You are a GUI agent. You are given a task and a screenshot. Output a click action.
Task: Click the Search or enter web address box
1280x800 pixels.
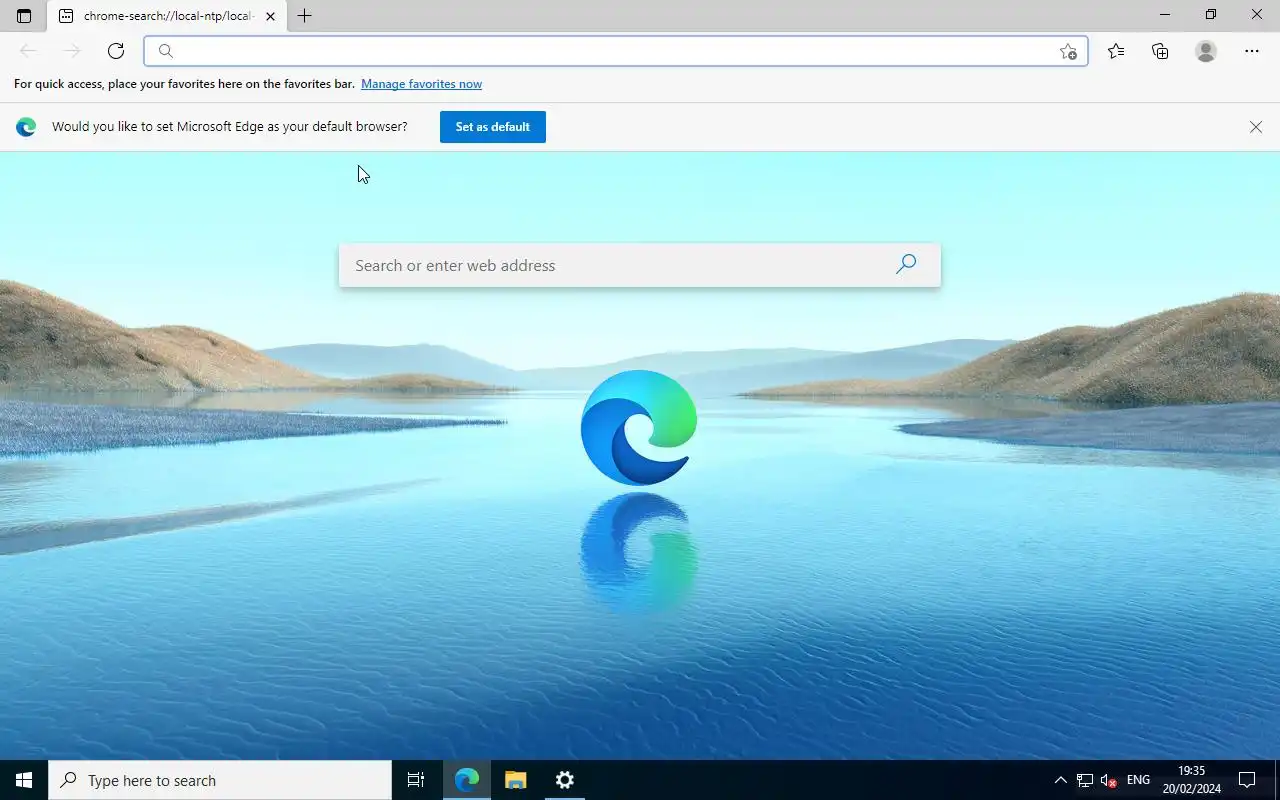[640, 265]
